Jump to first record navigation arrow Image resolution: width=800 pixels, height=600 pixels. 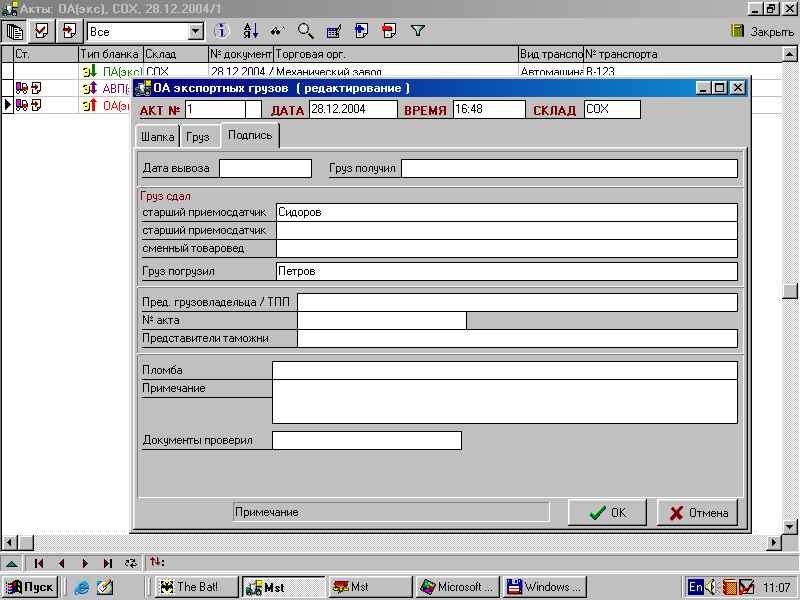click(40, 563)
